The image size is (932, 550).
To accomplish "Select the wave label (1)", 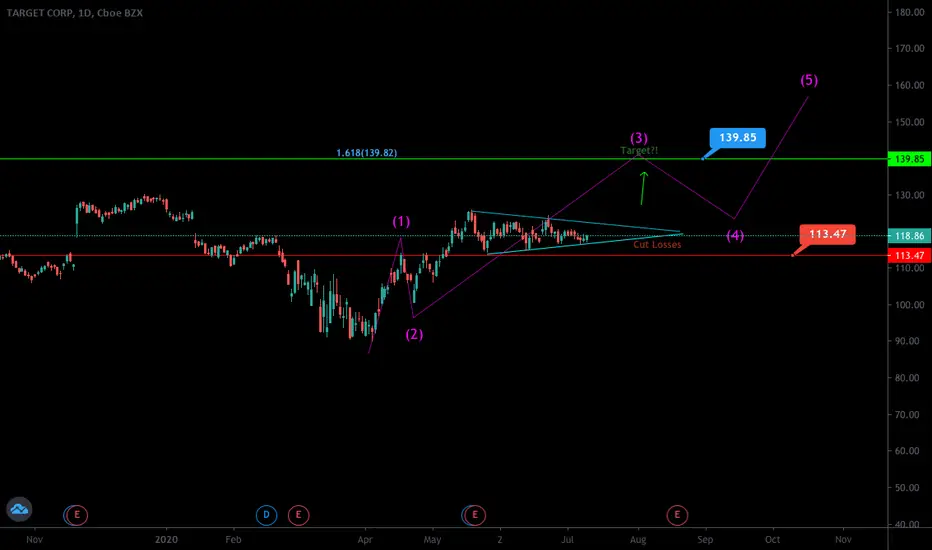I will 401,222.
